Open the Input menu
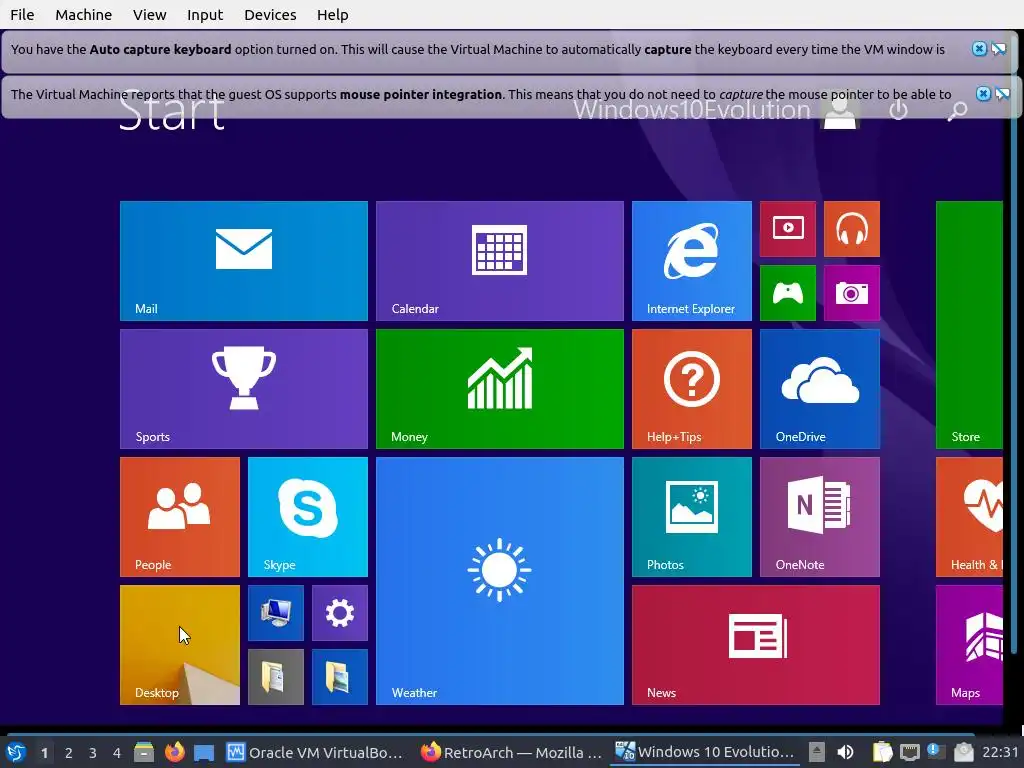This screenshot has width=1024, height=768. pyautogui.click(x=205, y=14)
